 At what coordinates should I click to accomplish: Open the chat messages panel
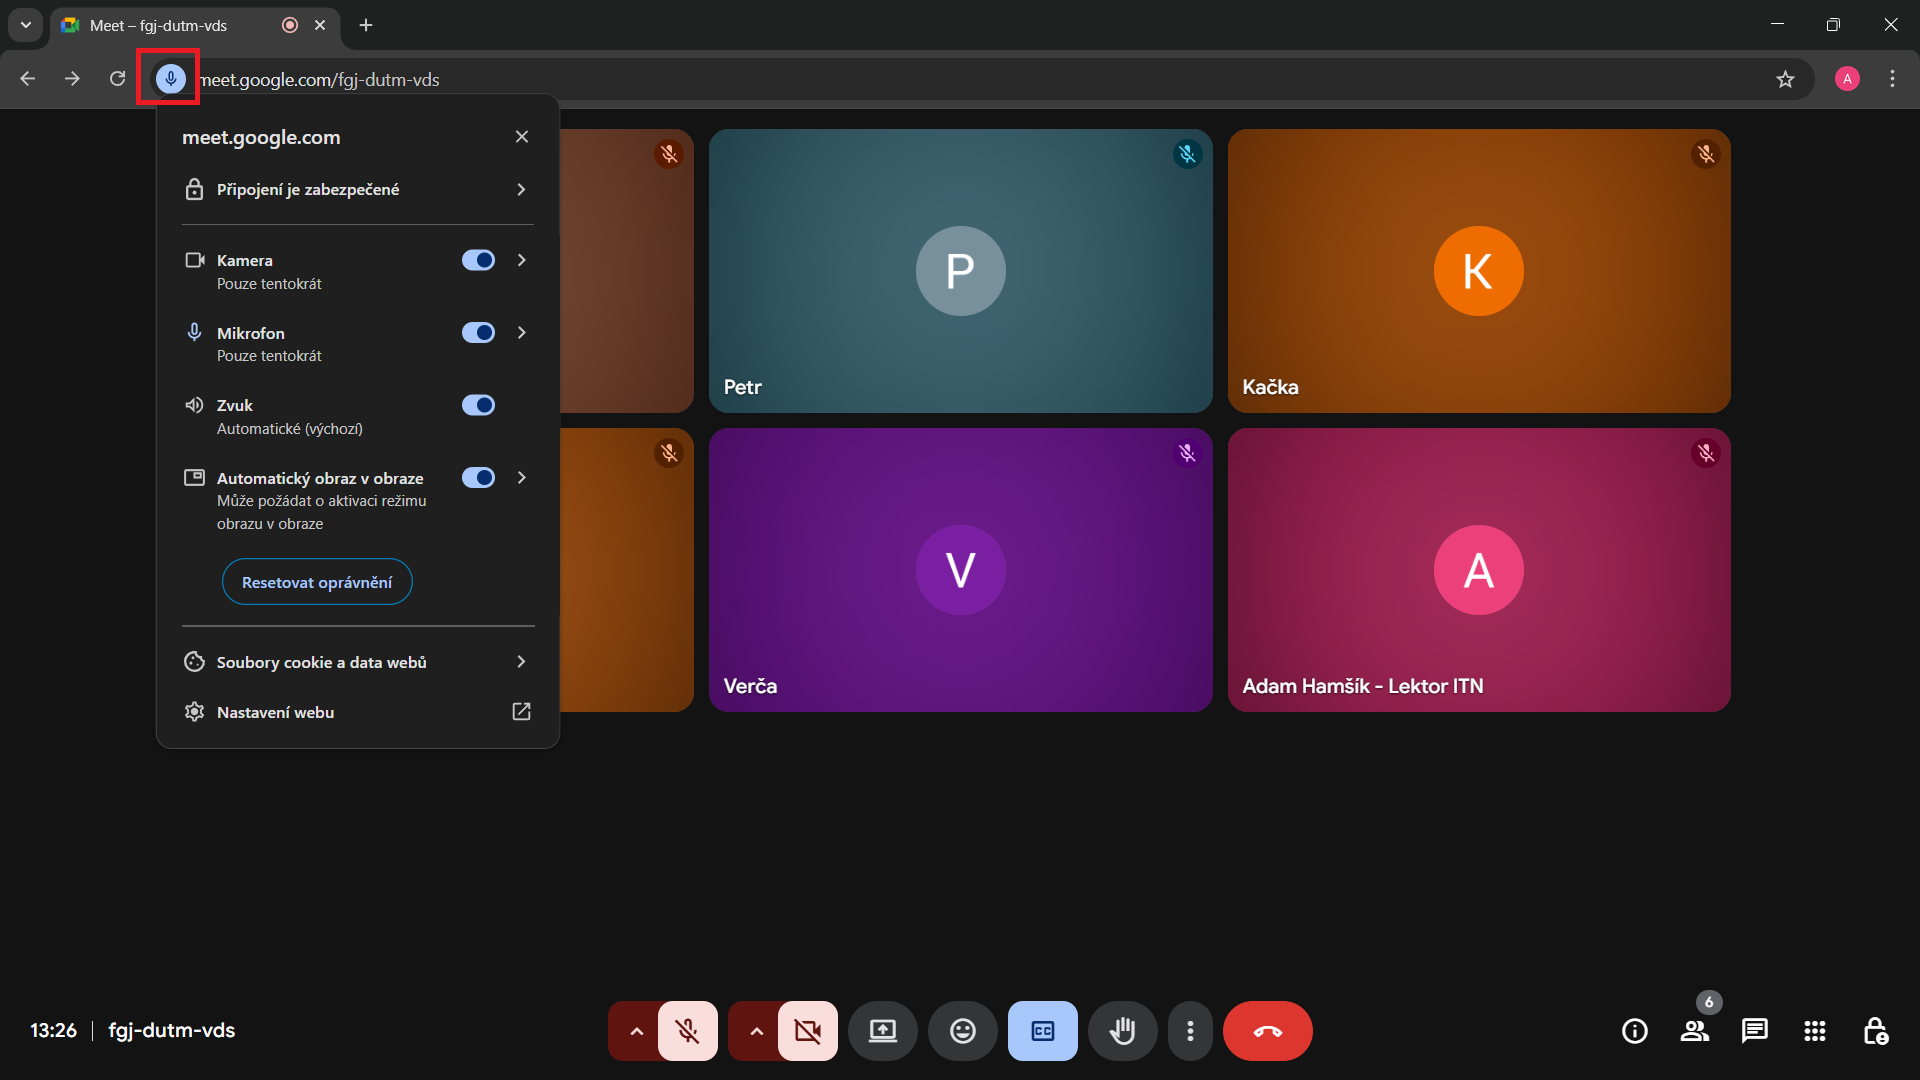pyautogui.click(x=1754, y=1031)
